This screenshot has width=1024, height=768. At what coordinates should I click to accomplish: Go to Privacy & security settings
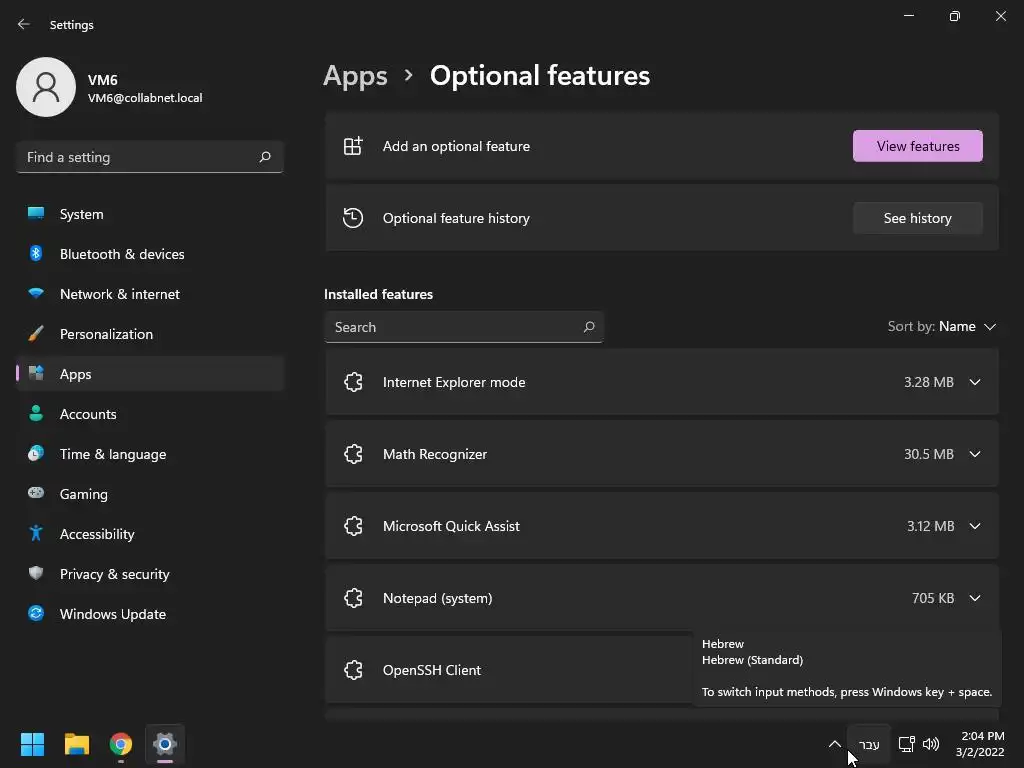pos(114,574)
